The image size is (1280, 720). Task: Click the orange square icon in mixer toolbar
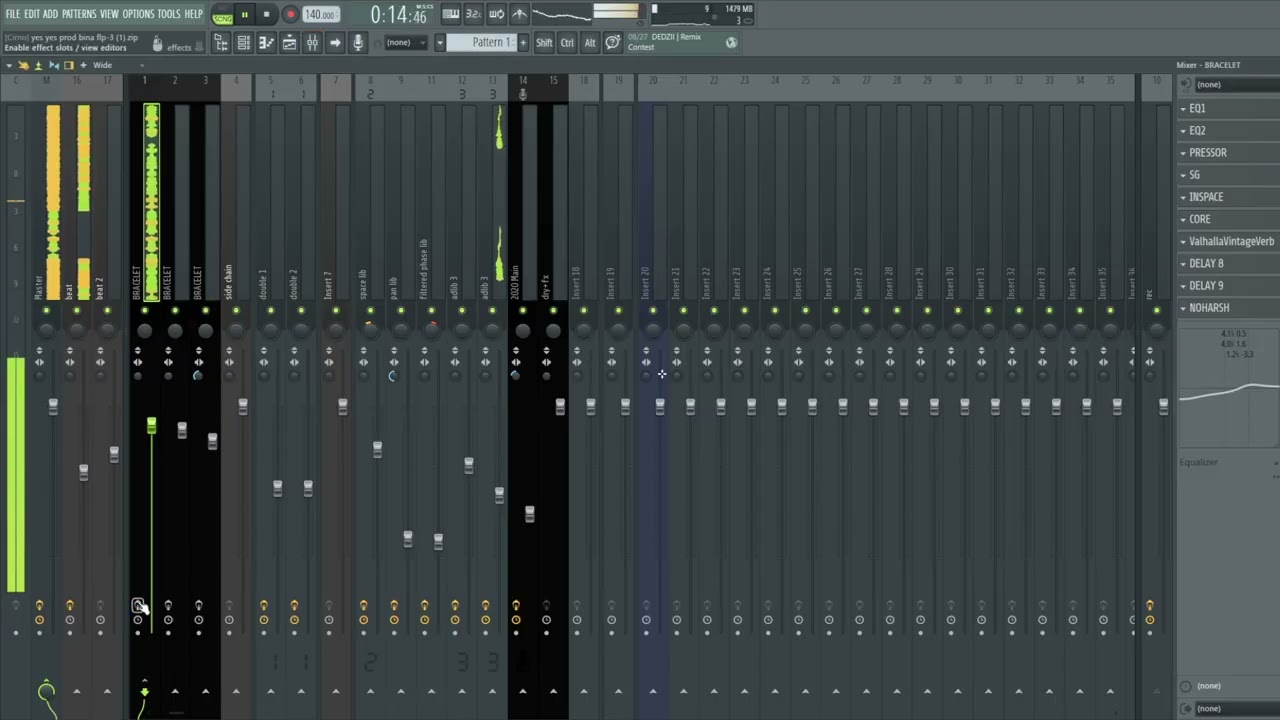pyautogui.click(x=68, y=65)
